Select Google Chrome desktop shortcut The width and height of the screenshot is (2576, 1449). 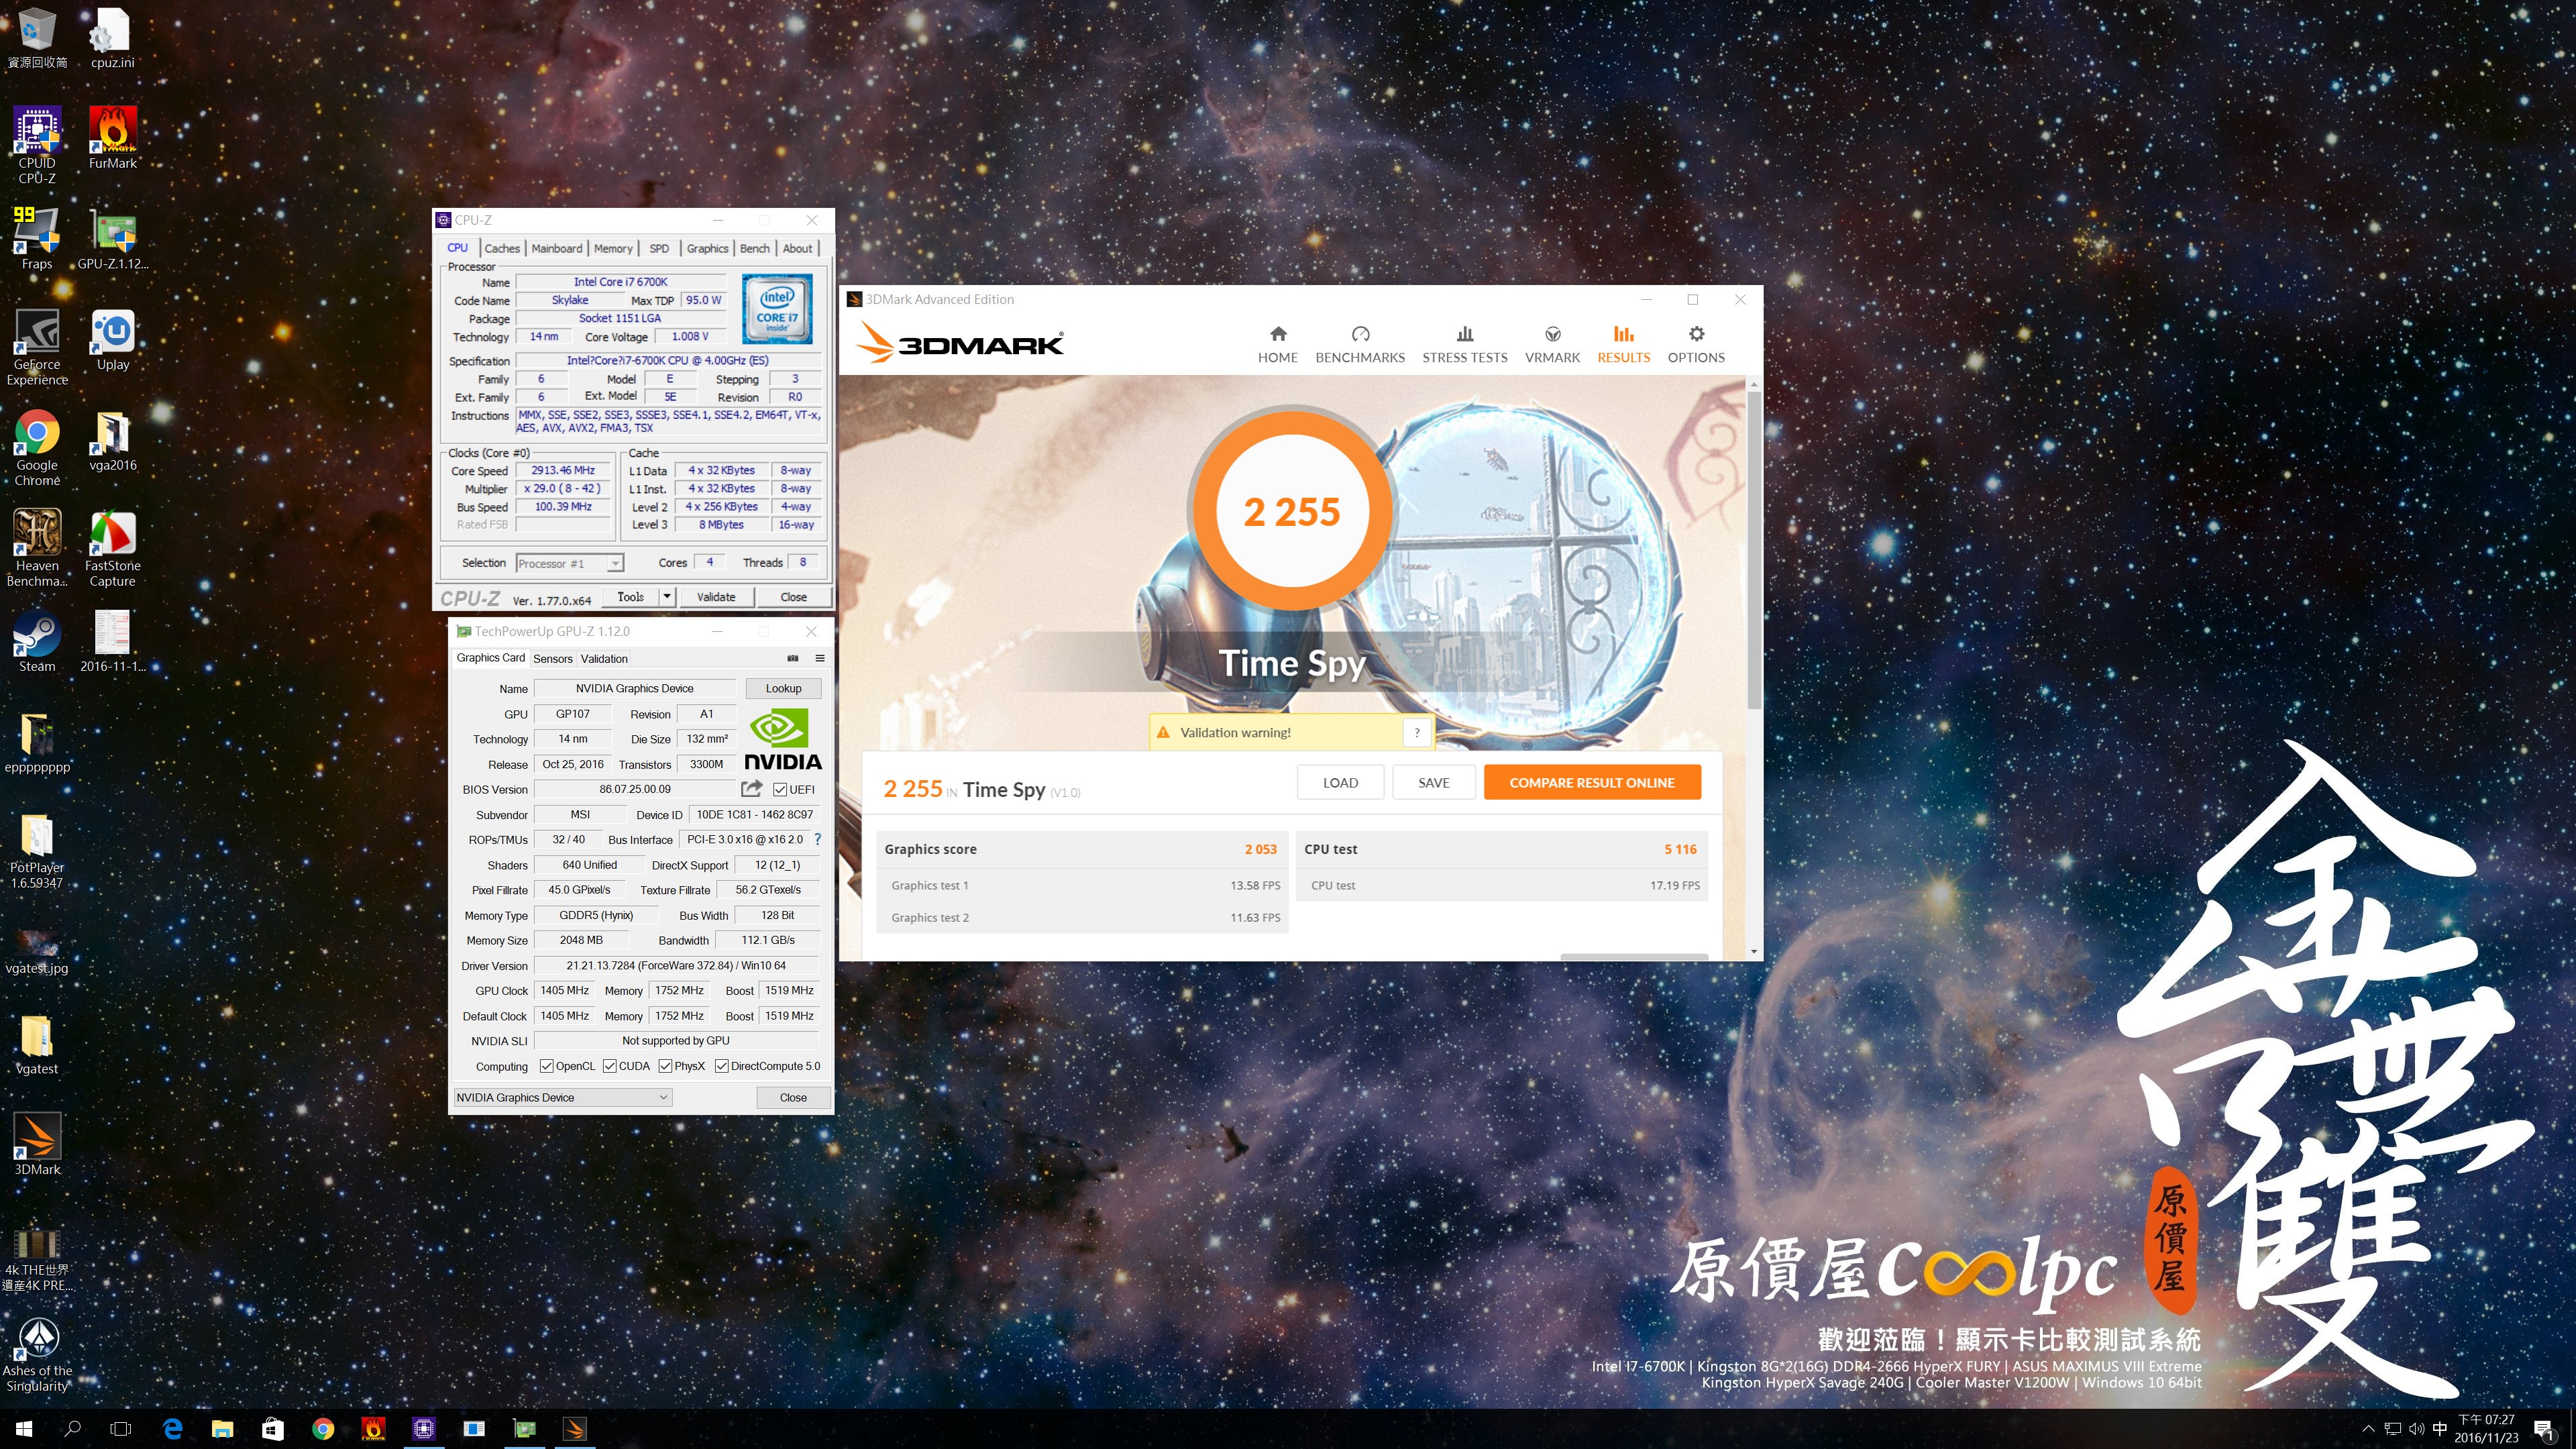click(37, 447)
